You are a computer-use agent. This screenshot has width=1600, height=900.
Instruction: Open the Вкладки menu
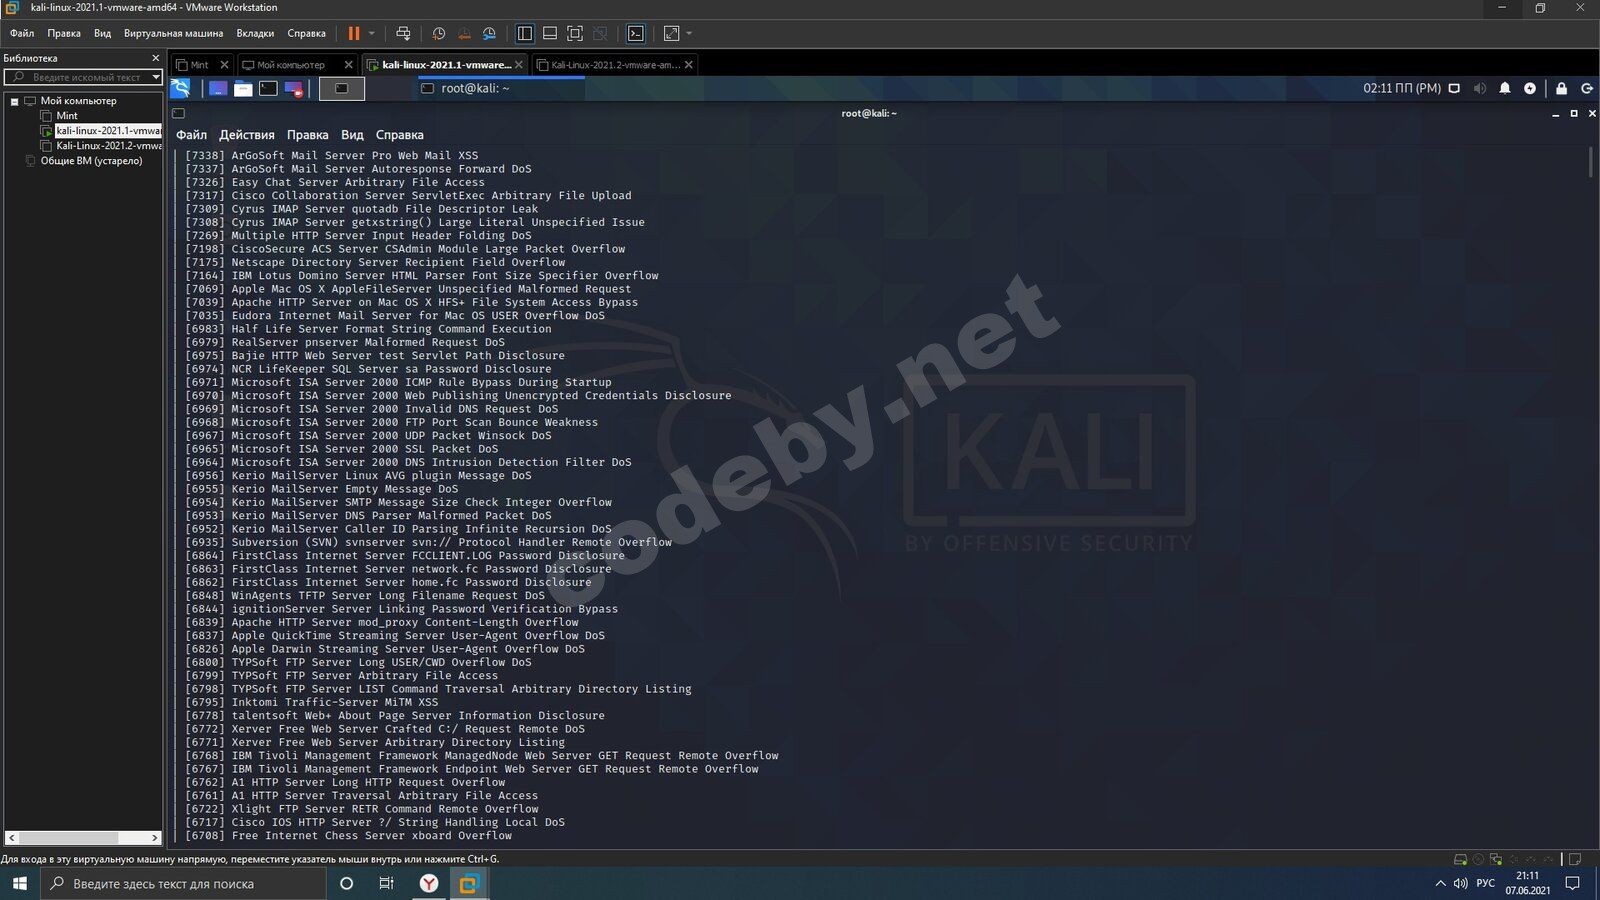click(255, 33)
